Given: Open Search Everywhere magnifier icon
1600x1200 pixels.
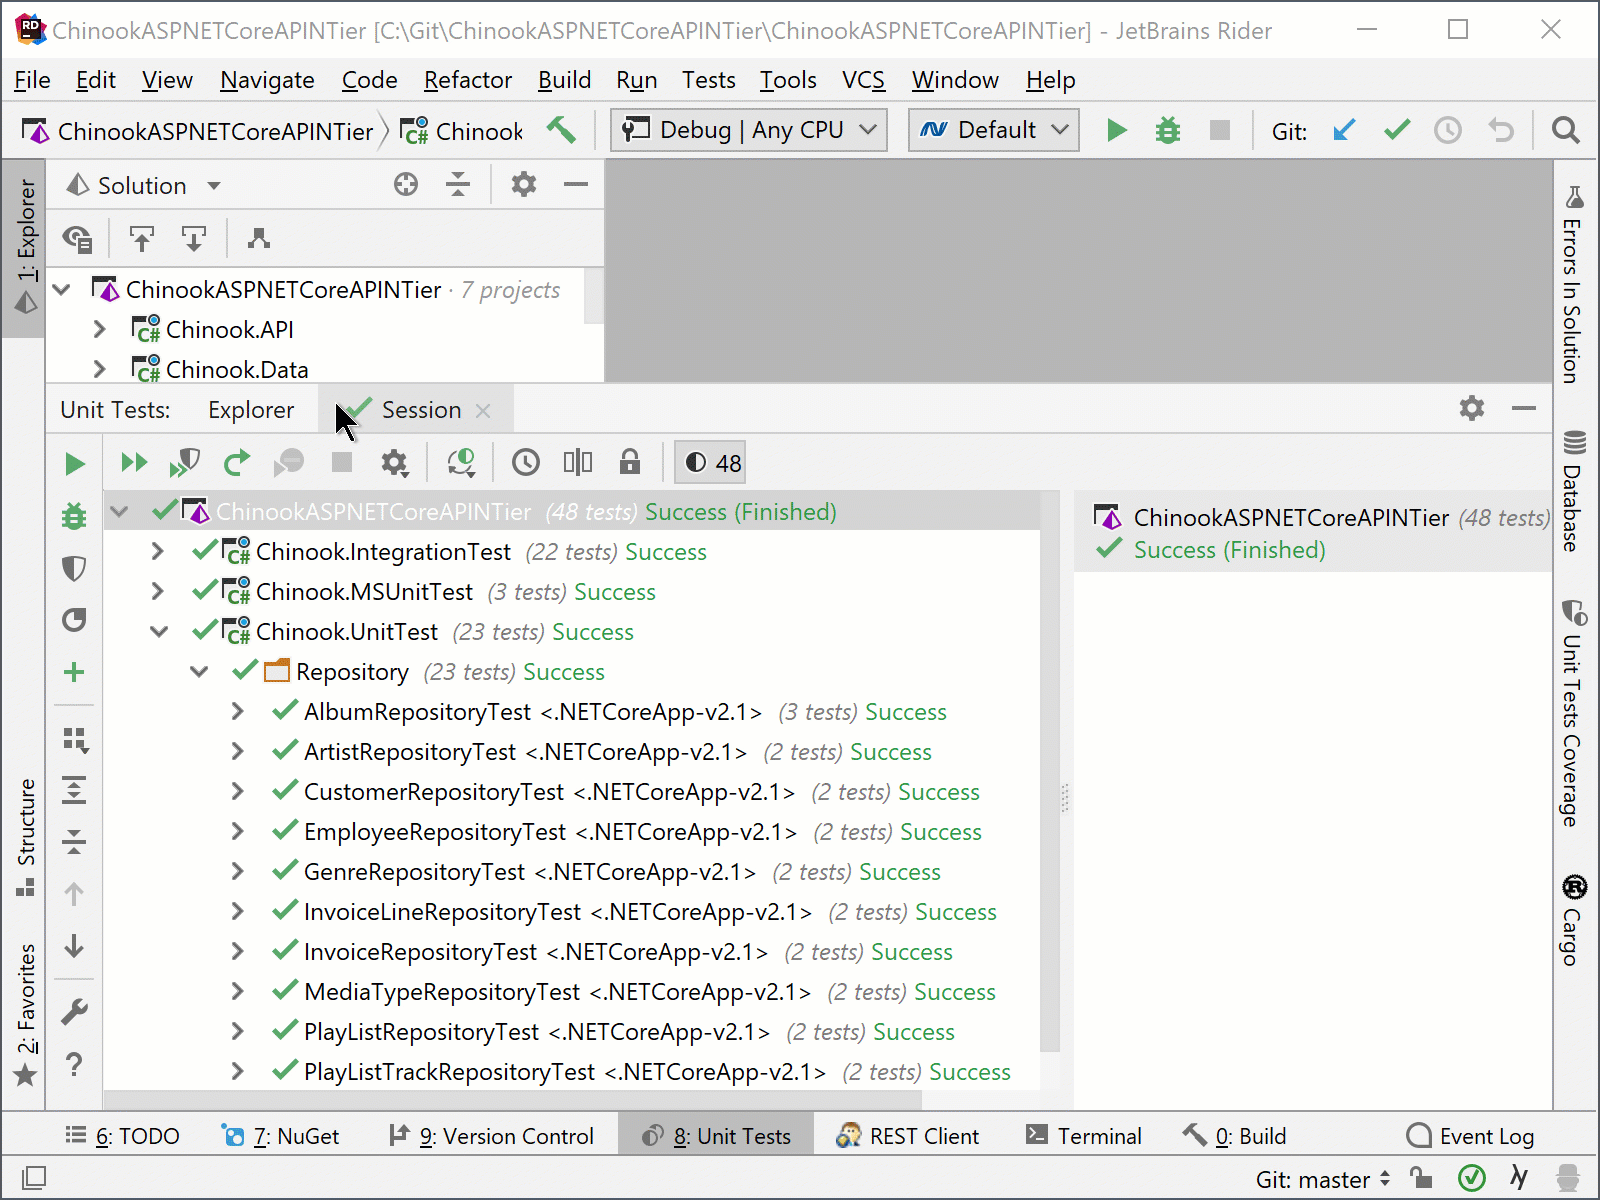Looking at the screenshot, I should tap(1565, 130).
